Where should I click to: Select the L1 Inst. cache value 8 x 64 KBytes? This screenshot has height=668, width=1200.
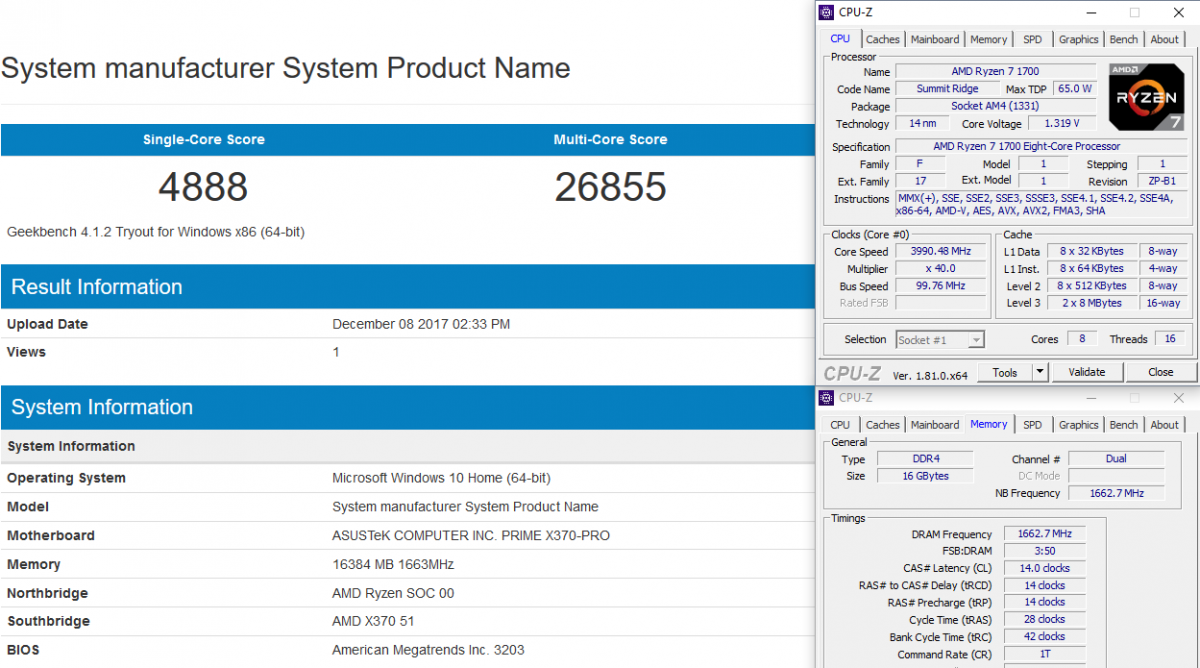click(x=1092, y=269)
